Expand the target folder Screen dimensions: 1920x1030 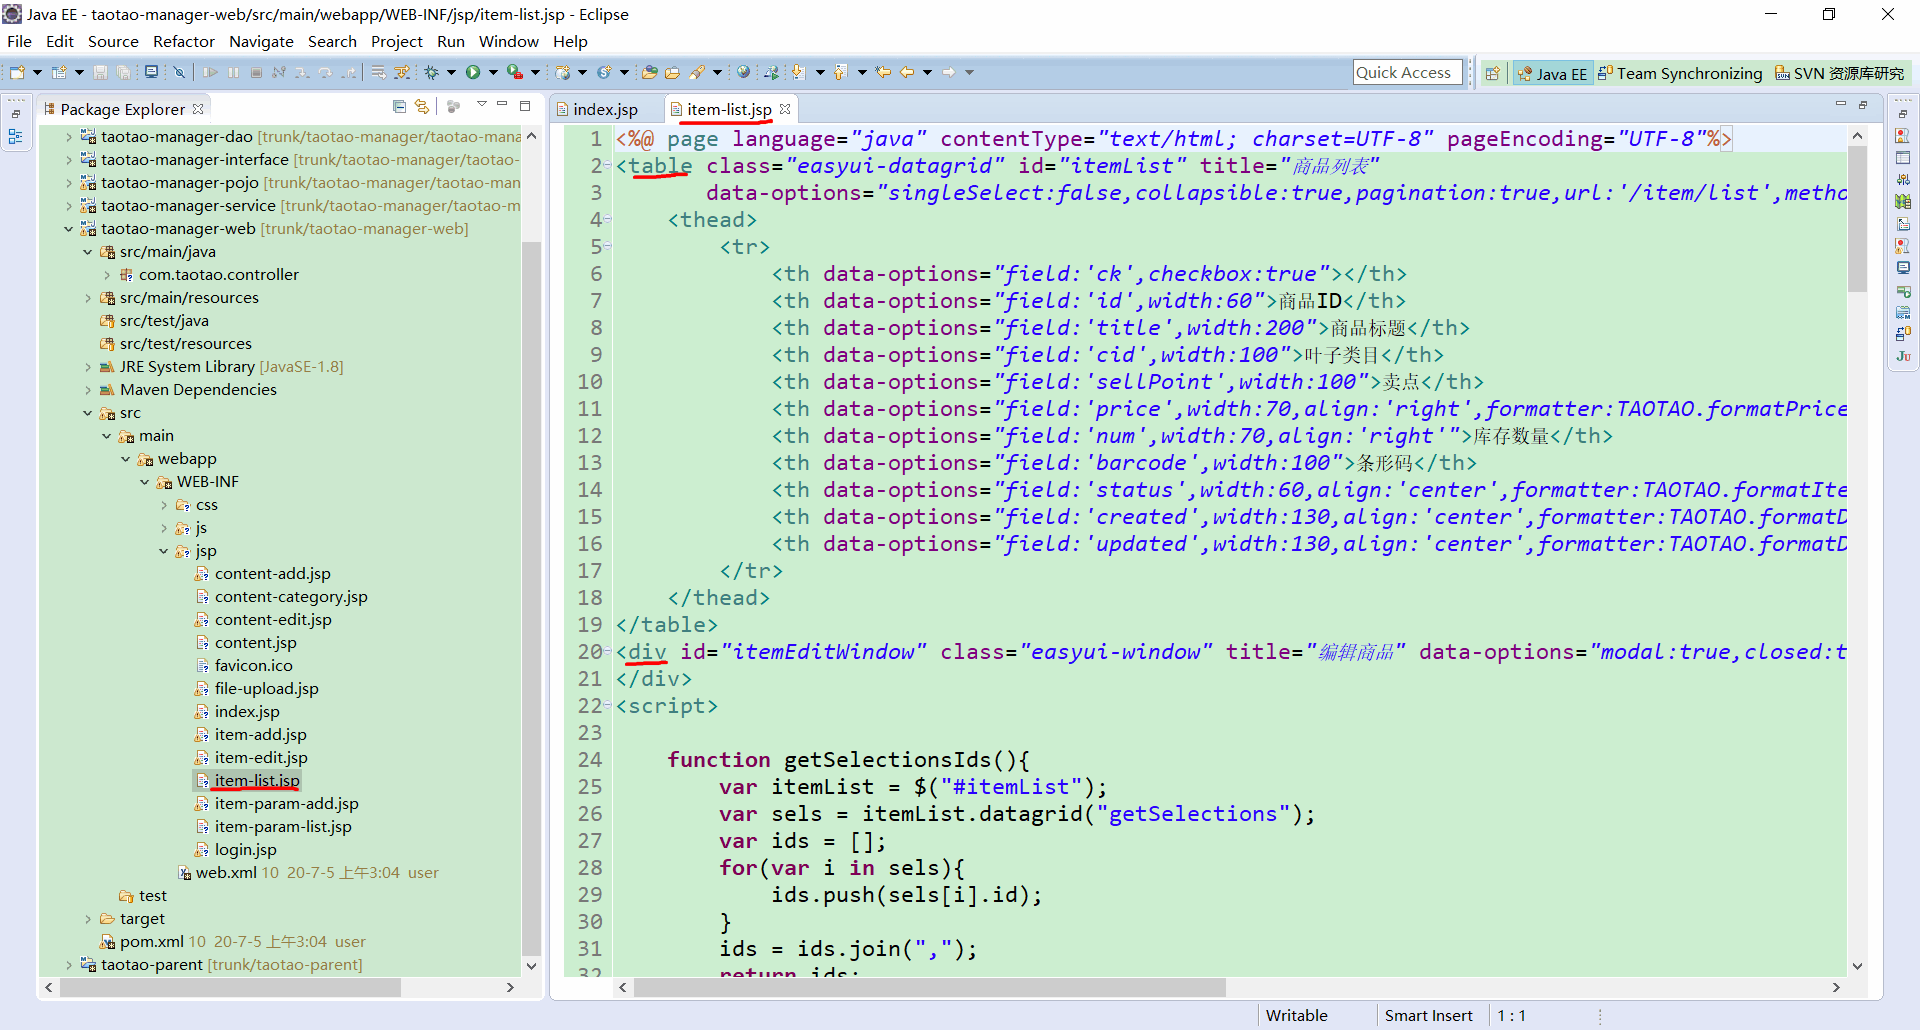click(x=87, y=919)
